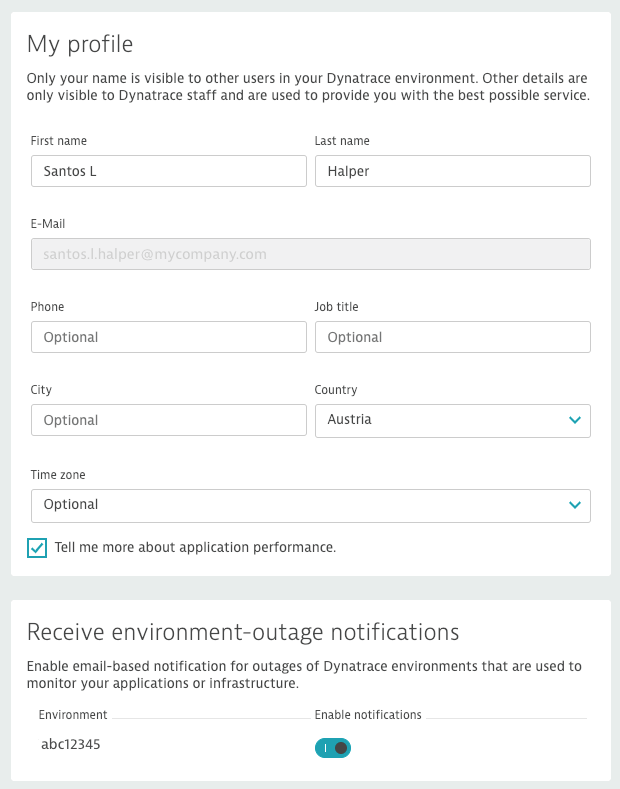Viewport: 620px width, 789px height.
Task: Click the optional Phone input
Action: tap(169, 337)
